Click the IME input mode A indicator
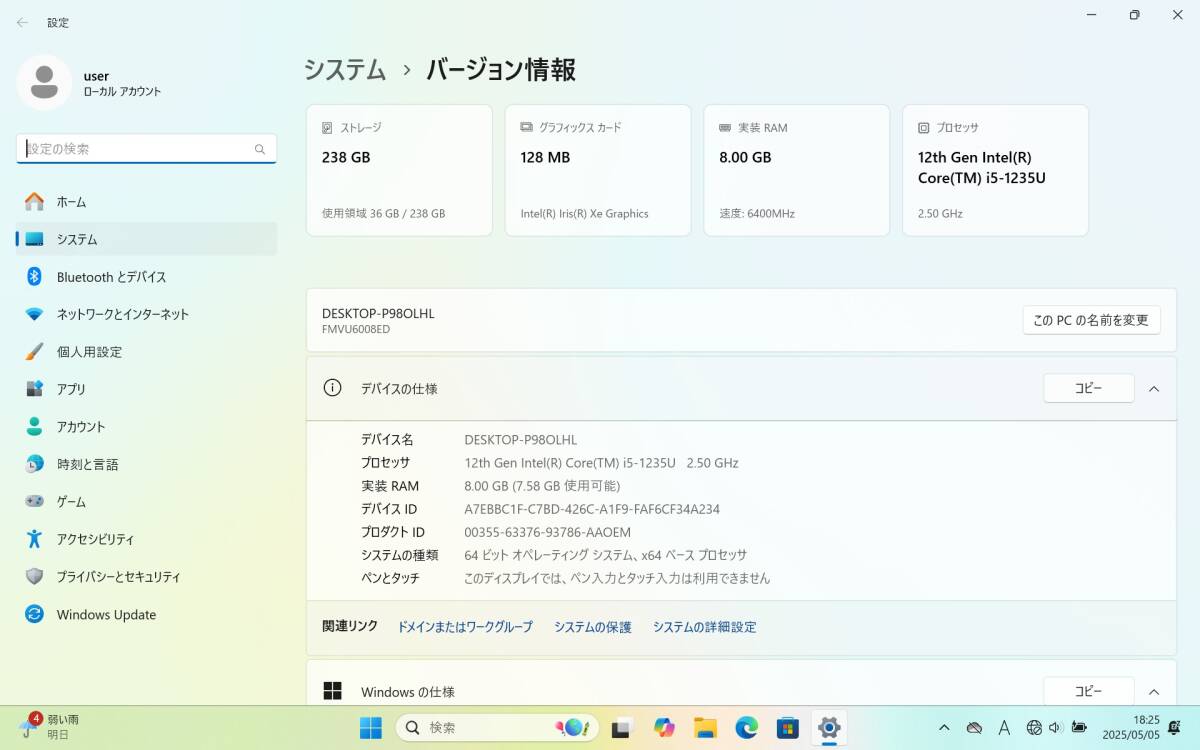The height and width of the screenshot is (750, 1200). tap(1004, 727)
